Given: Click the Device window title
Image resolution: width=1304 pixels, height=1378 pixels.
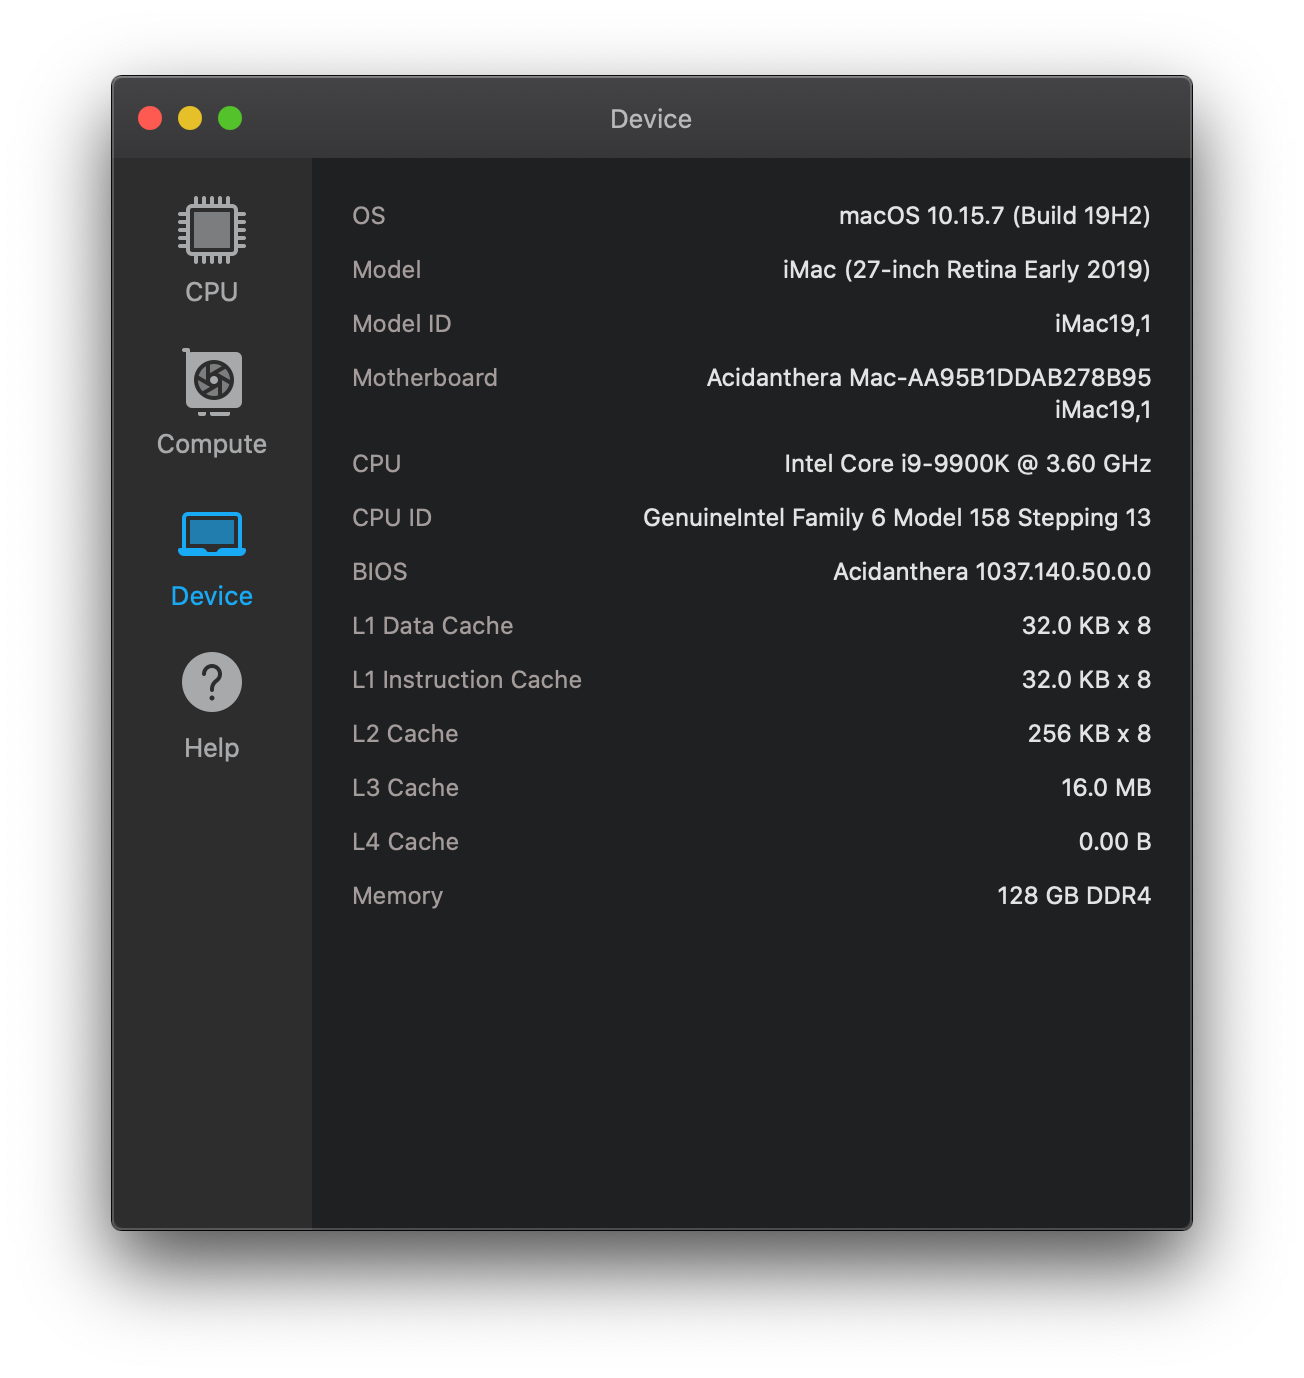Looking at the screenshot, I should [651, 119].
